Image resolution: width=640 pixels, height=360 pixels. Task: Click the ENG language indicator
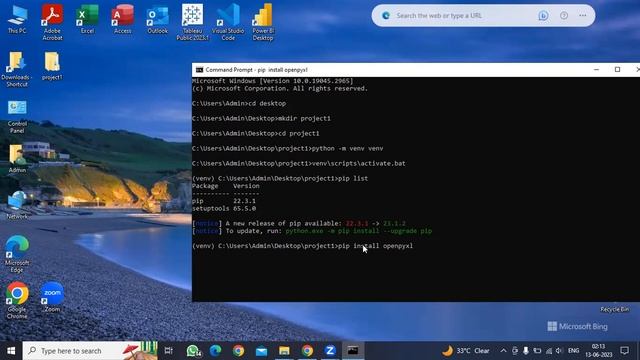pos(573,351)
